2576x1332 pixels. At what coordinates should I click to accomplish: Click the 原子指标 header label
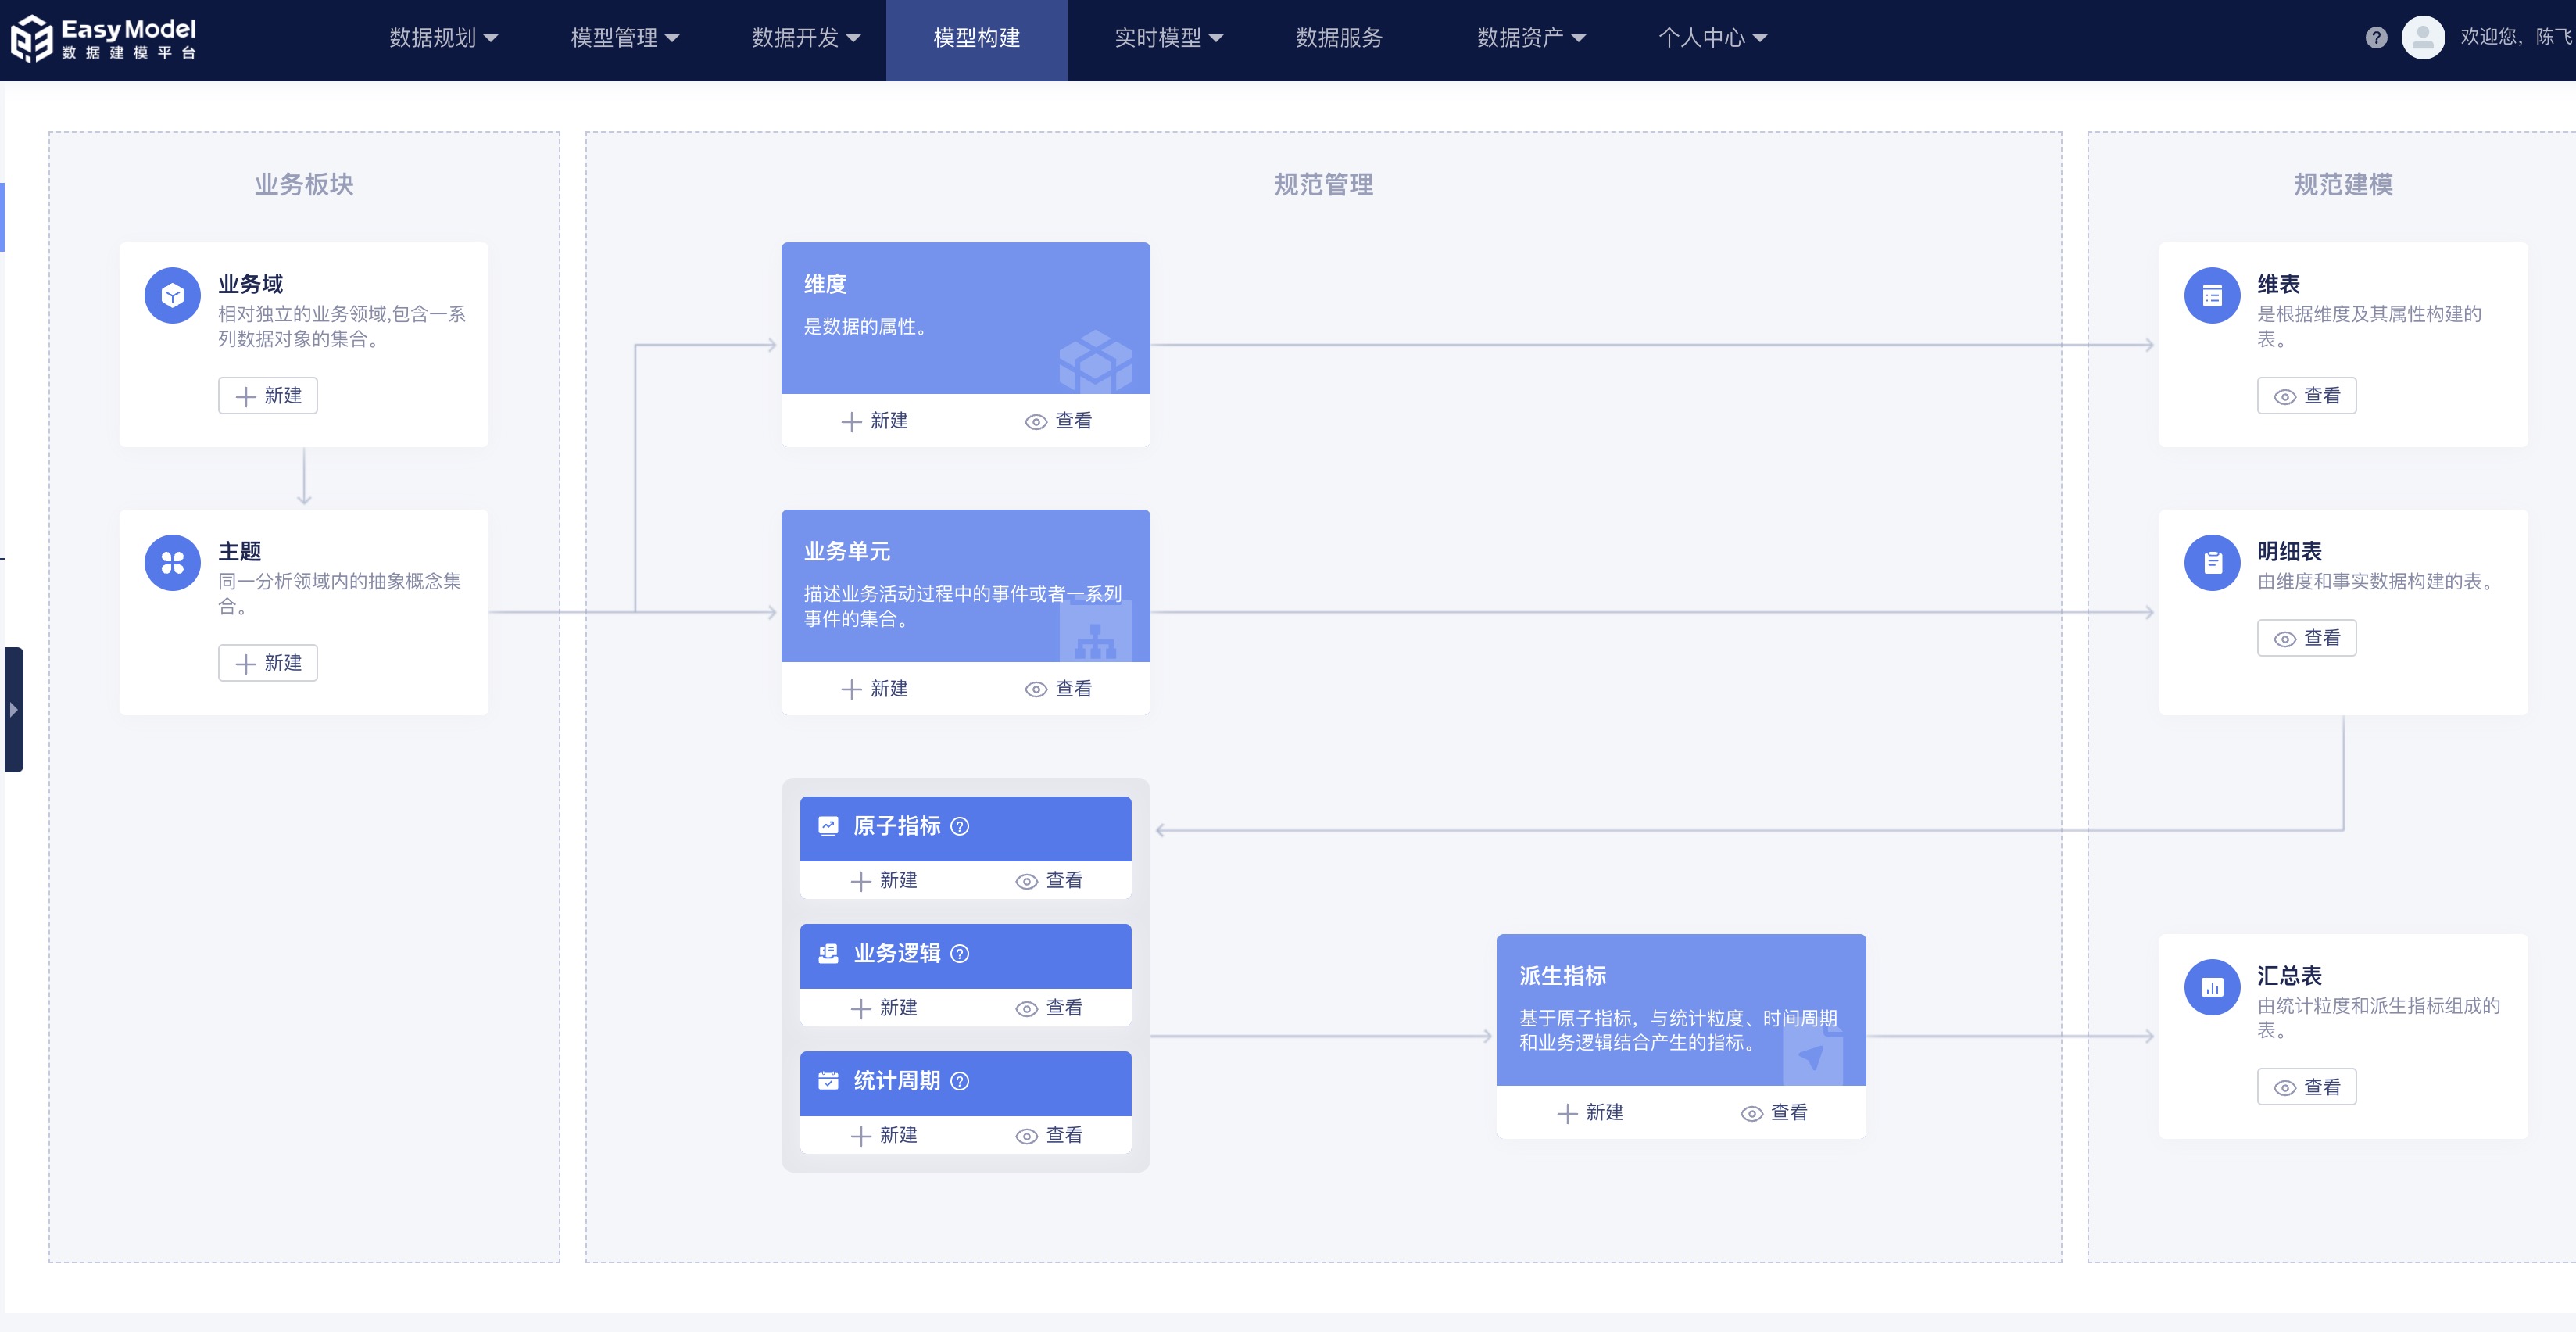[x=897, y=826]
